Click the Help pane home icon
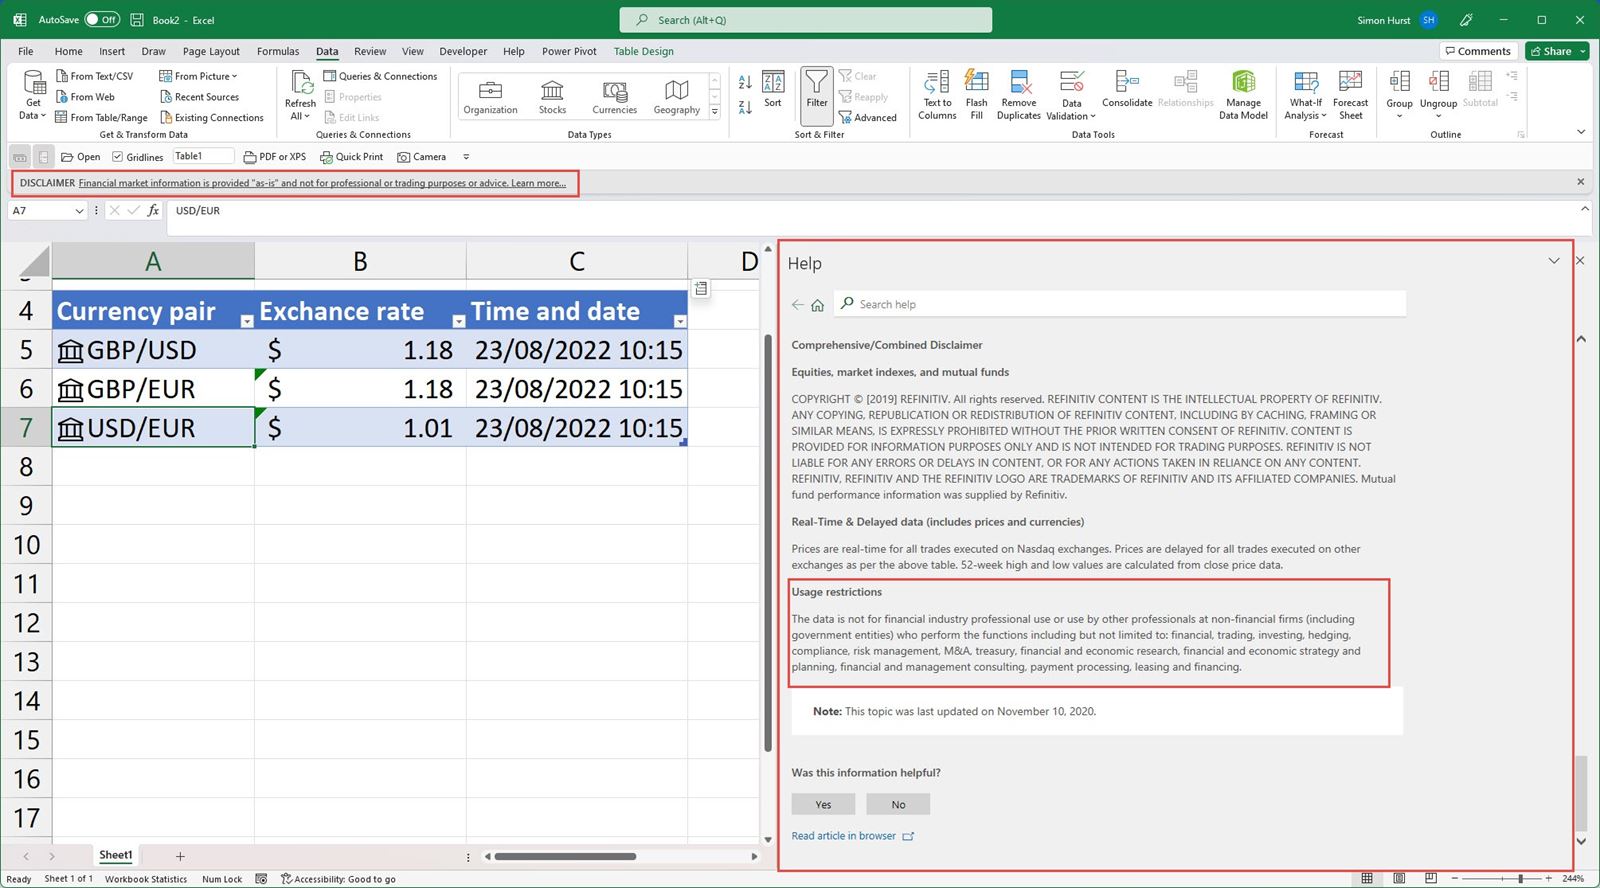This screenshot has width=1600, height=888. point(817,305)
